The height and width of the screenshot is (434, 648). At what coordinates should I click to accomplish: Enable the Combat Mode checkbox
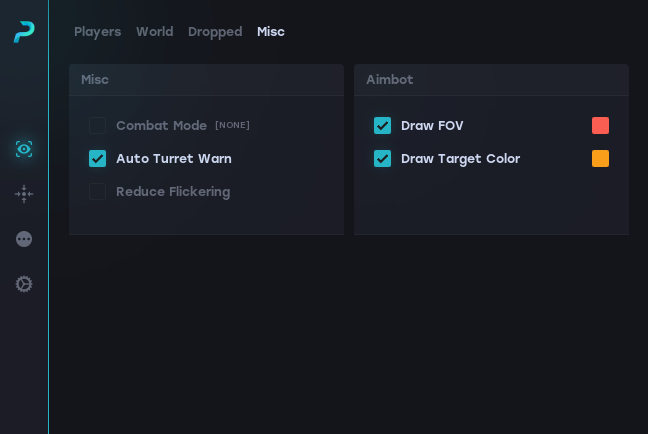98,125
